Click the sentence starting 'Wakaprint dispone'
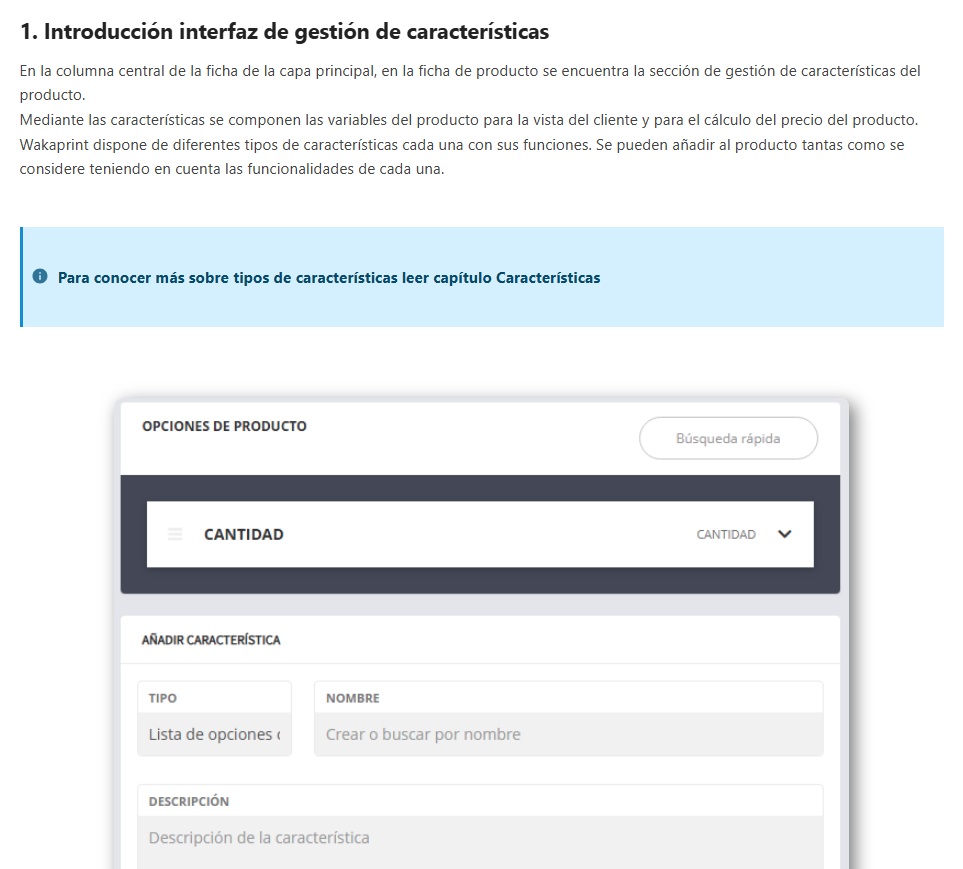This screenshot has width=963, height=869. click(x=460, y=145)
